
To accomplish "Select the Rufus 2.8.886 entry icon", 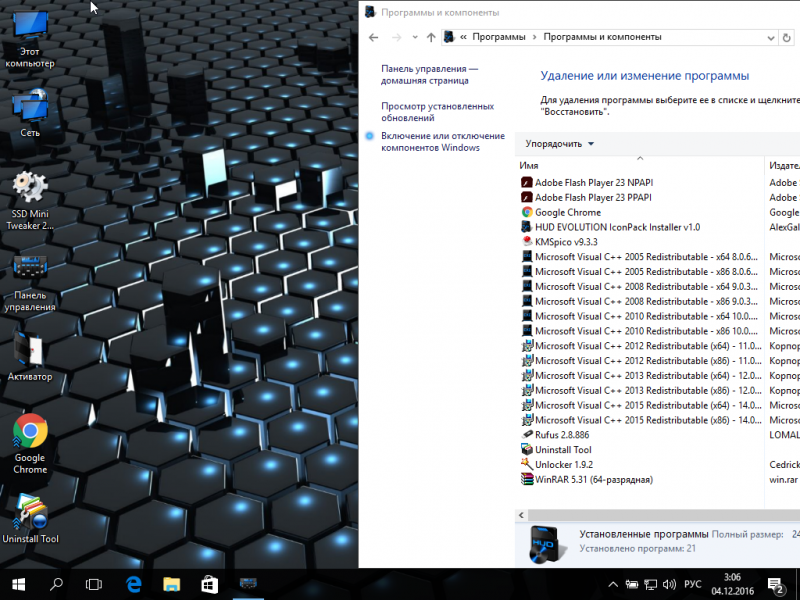I will click(x=527, y=435).
